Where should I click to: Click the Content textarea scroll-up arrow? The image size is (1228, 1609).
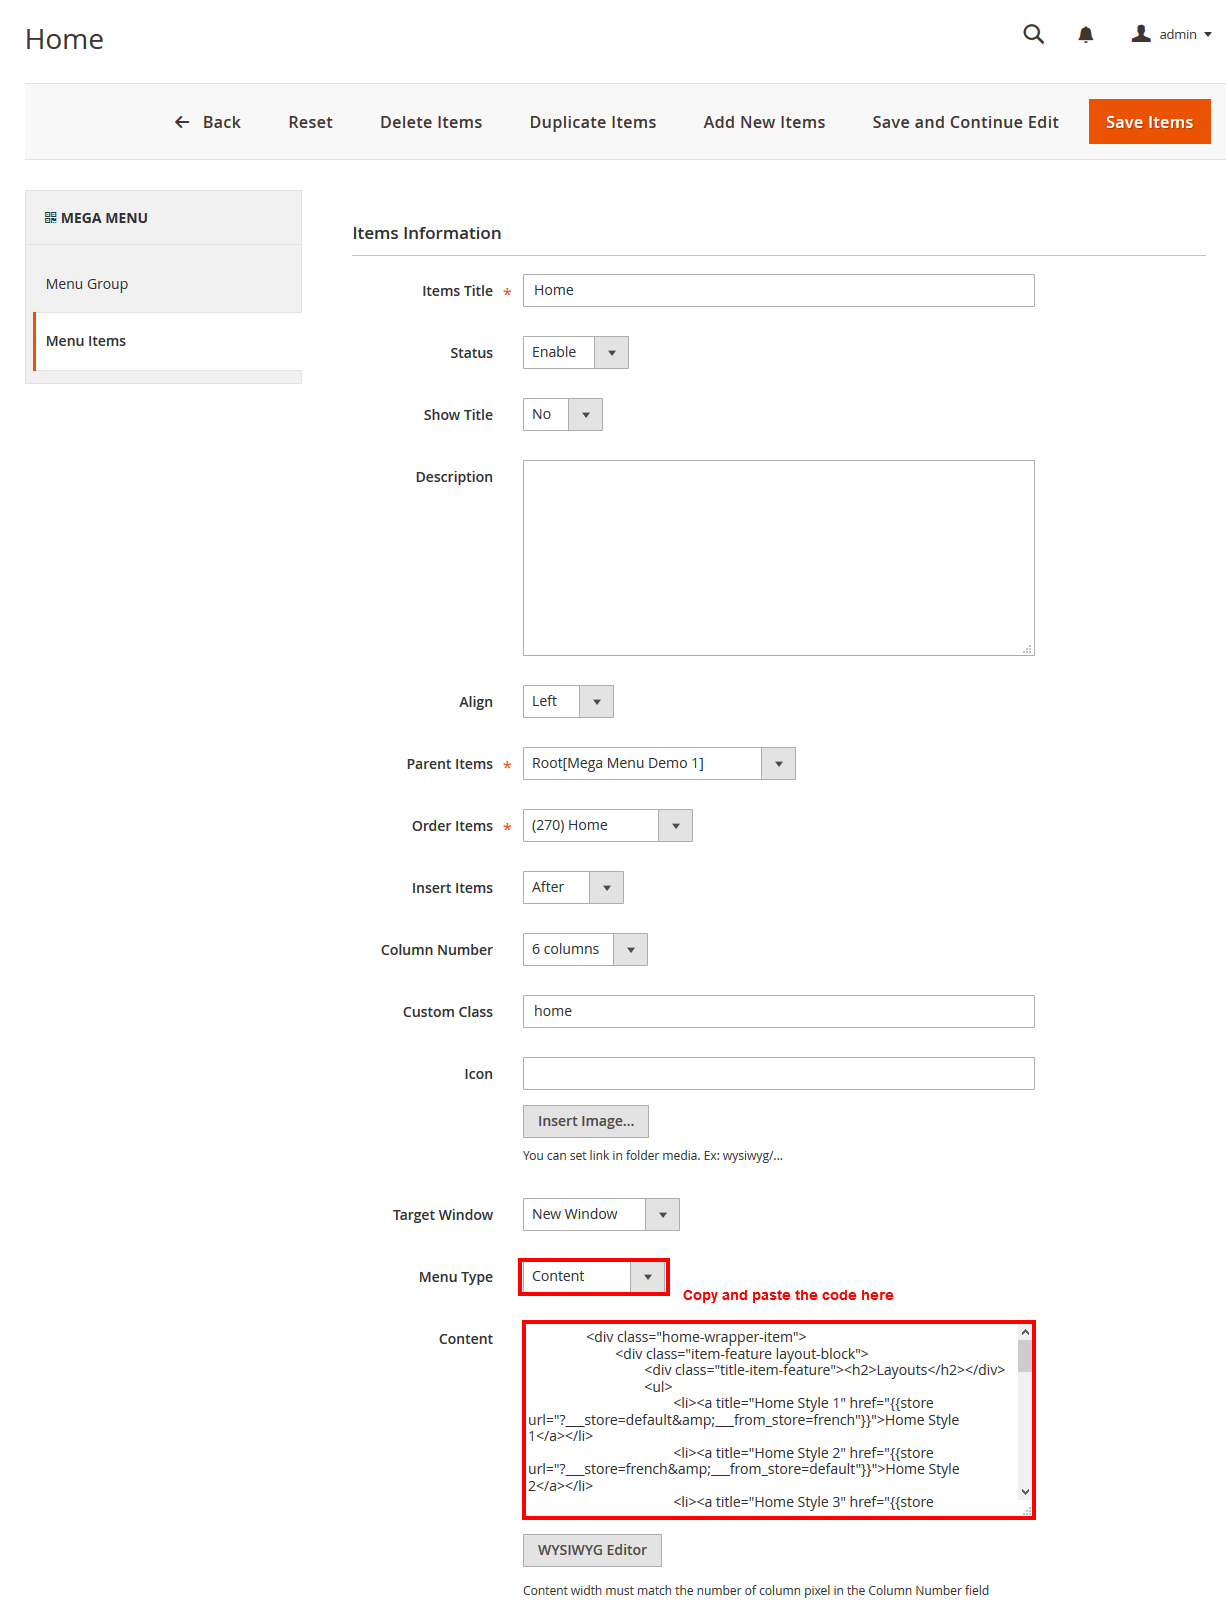1025,1332
